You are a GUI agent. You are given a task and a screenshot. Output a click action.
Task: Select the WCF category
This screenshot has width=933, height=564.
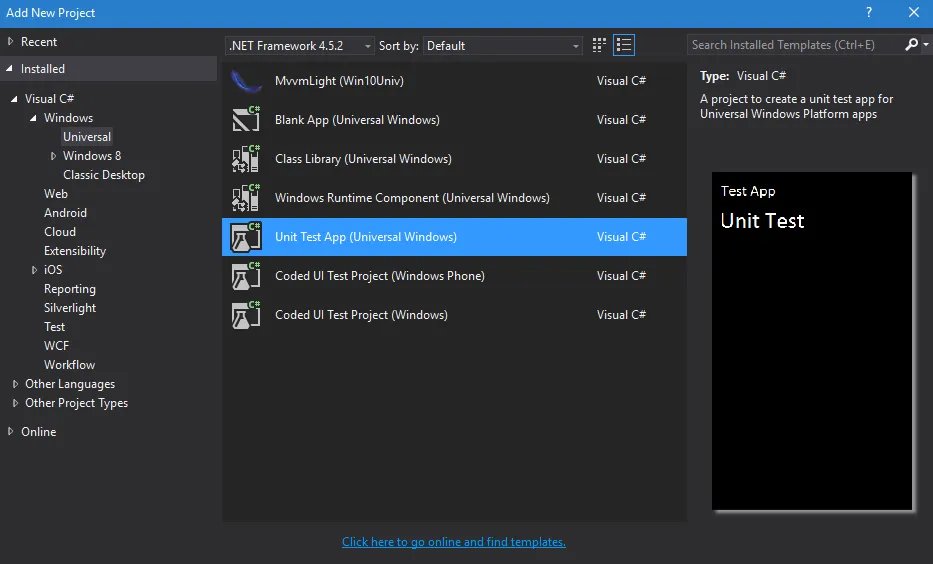[57, 346]
